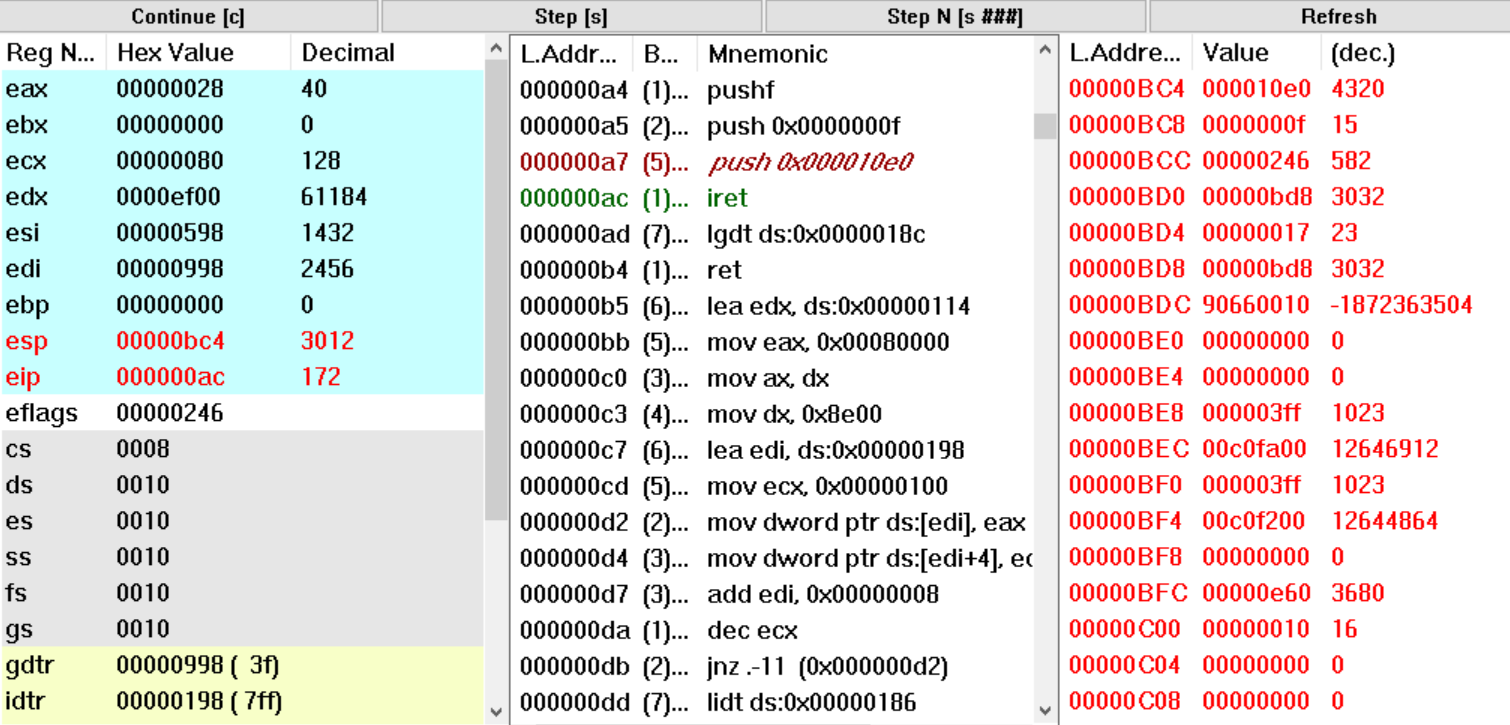Click the Continue [c] button
This screenshot has width=1510, height=725.
pyautogui.click(x=188, y=16)
